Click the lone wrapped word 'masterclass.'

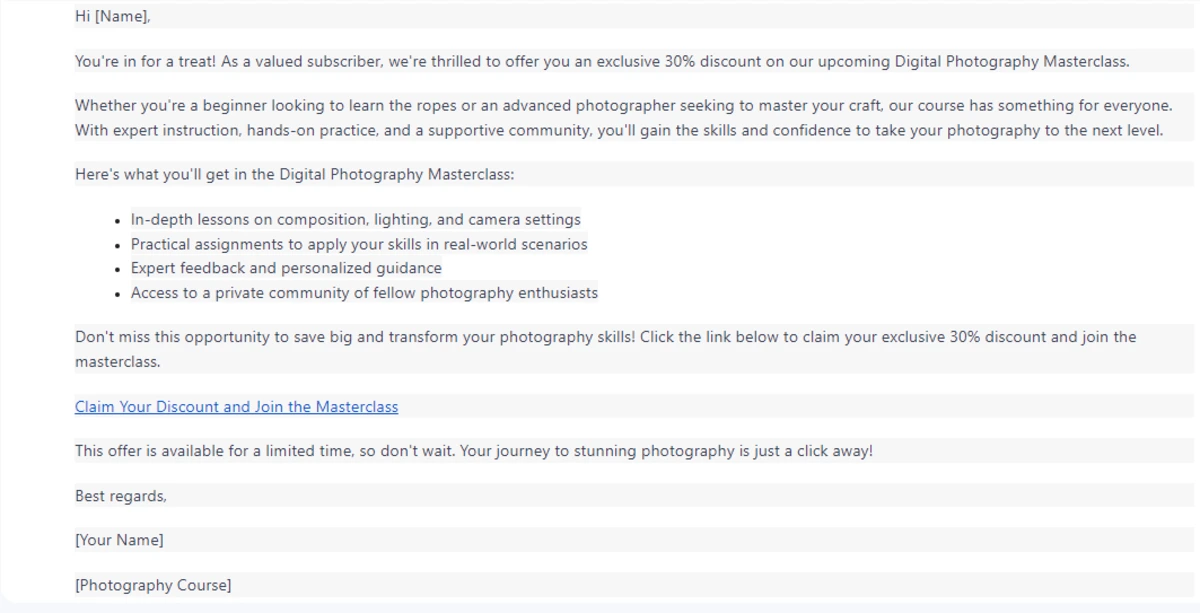[x=117, y=362]
